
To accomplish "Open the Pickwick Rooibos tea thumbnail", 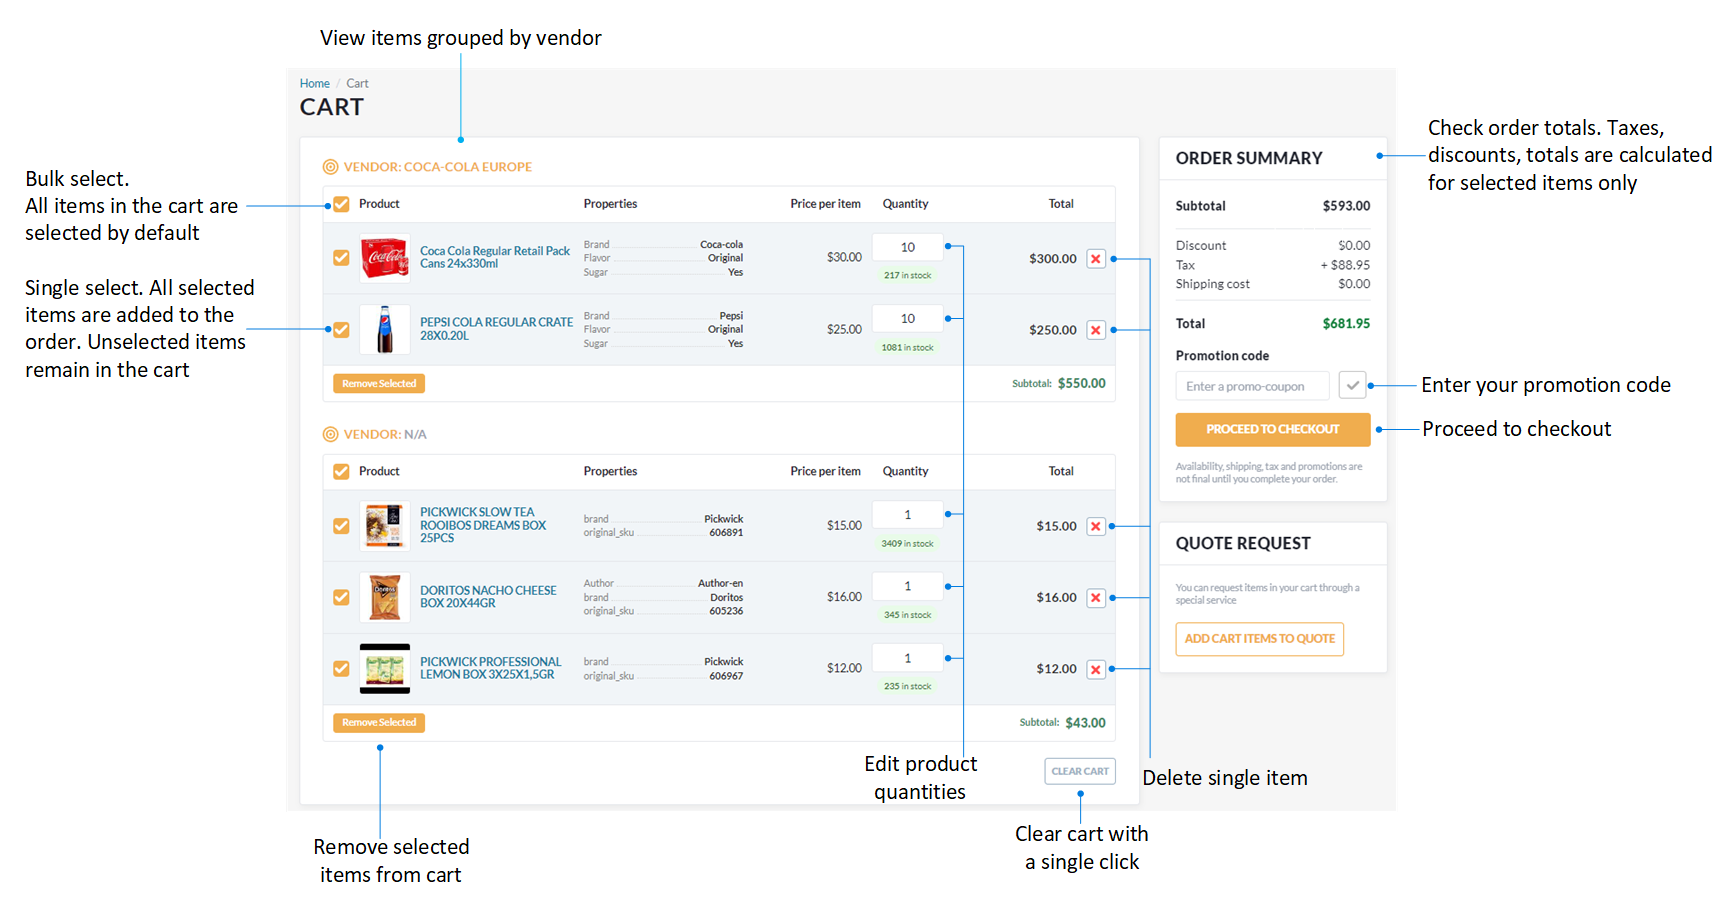I will point(385,525).
